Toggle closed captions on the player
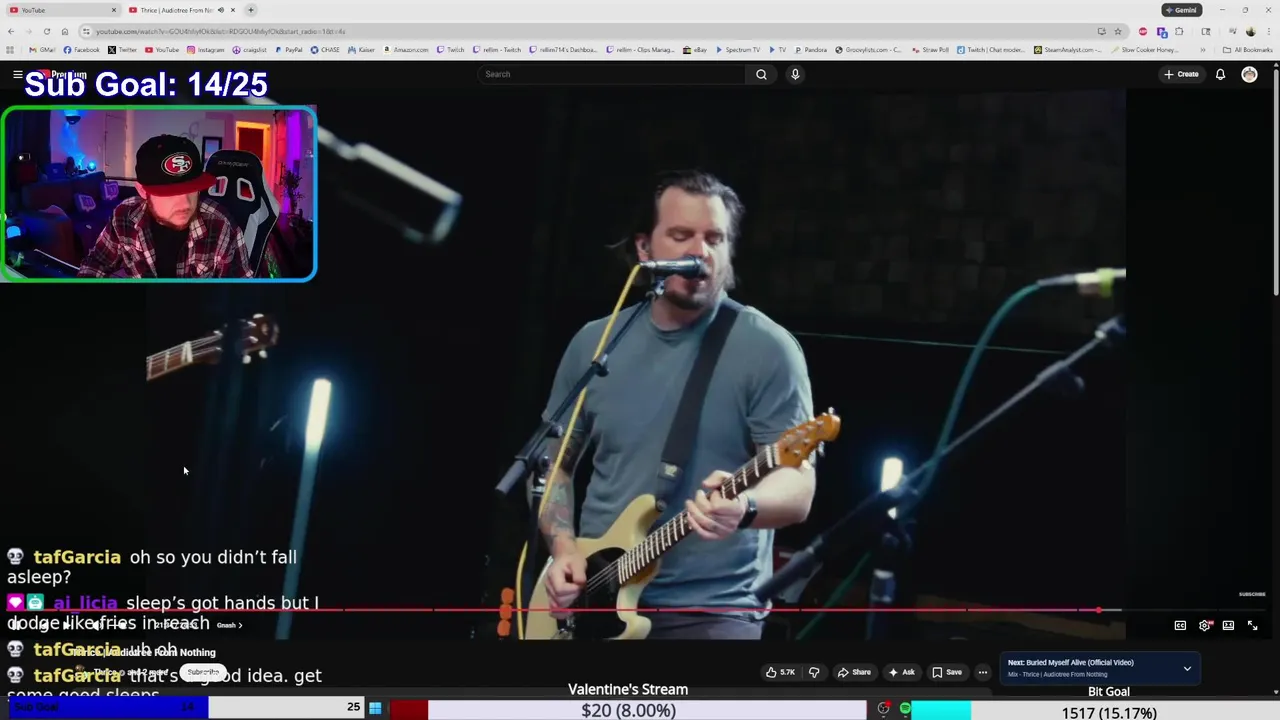Viewport: 1280px width, 720px height. point(1180,625)
